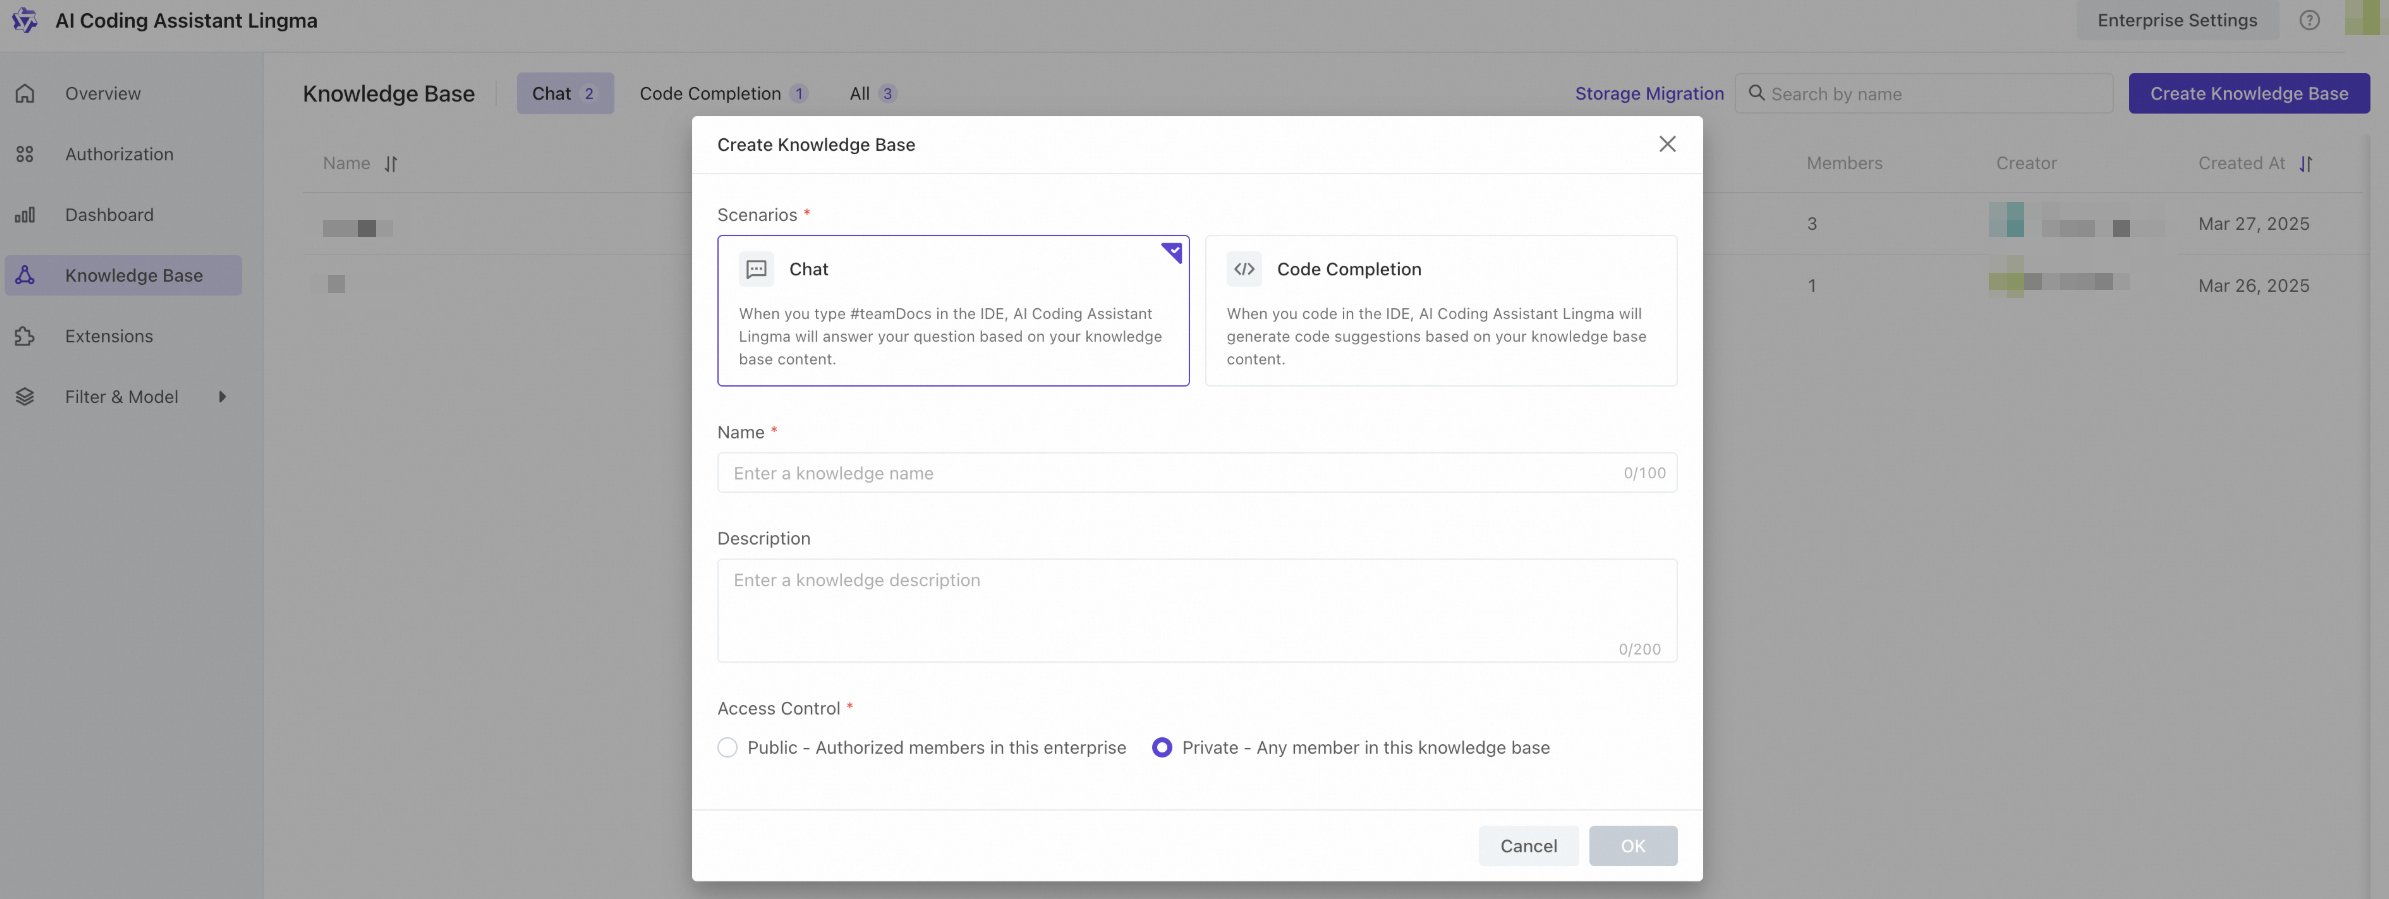Viewport: 2389px width, 899px height.
Task: Click the members count 3 cell
Action: (1812, 224)
